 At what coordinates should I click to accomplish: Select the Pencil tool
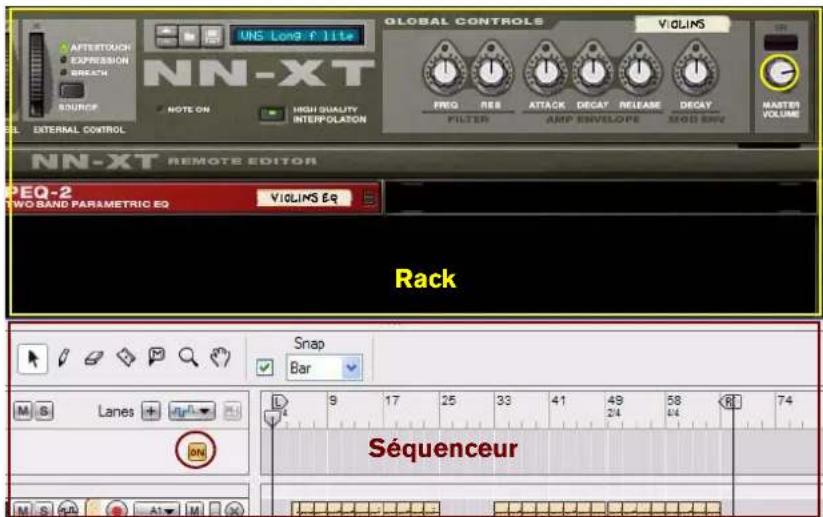pos(64,358)
